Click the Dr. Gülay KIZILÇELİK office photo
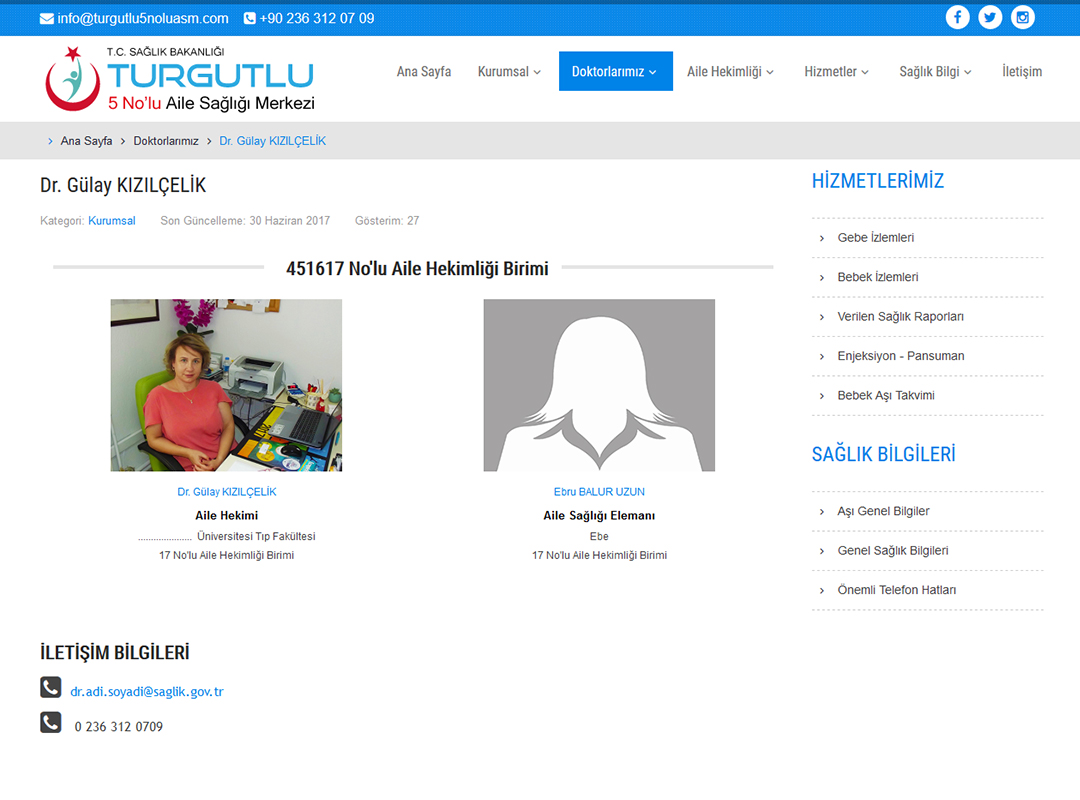The image size is (1080, 800). click(x=226, y=385)
